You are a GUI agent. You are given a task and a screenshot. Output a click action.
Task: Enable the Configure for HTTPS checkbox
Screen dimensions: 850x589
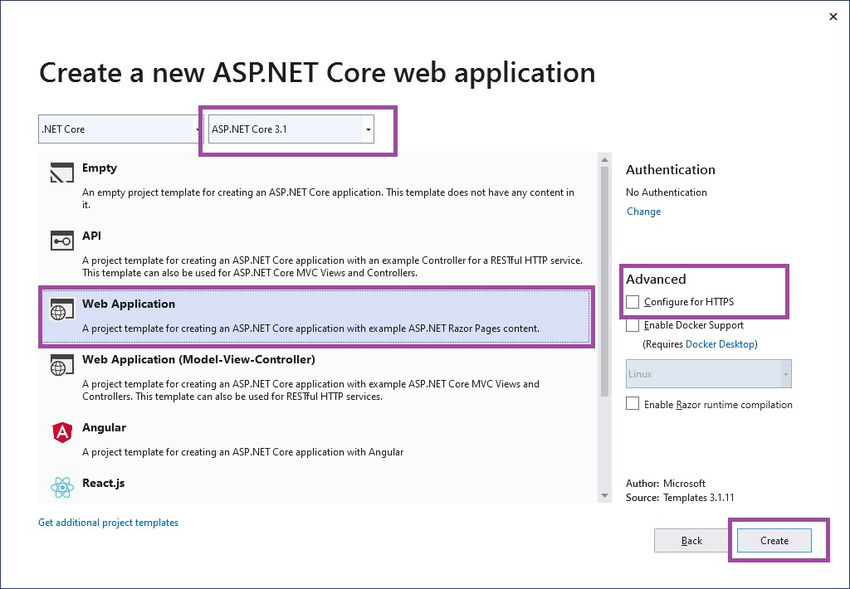coord(632,301)
